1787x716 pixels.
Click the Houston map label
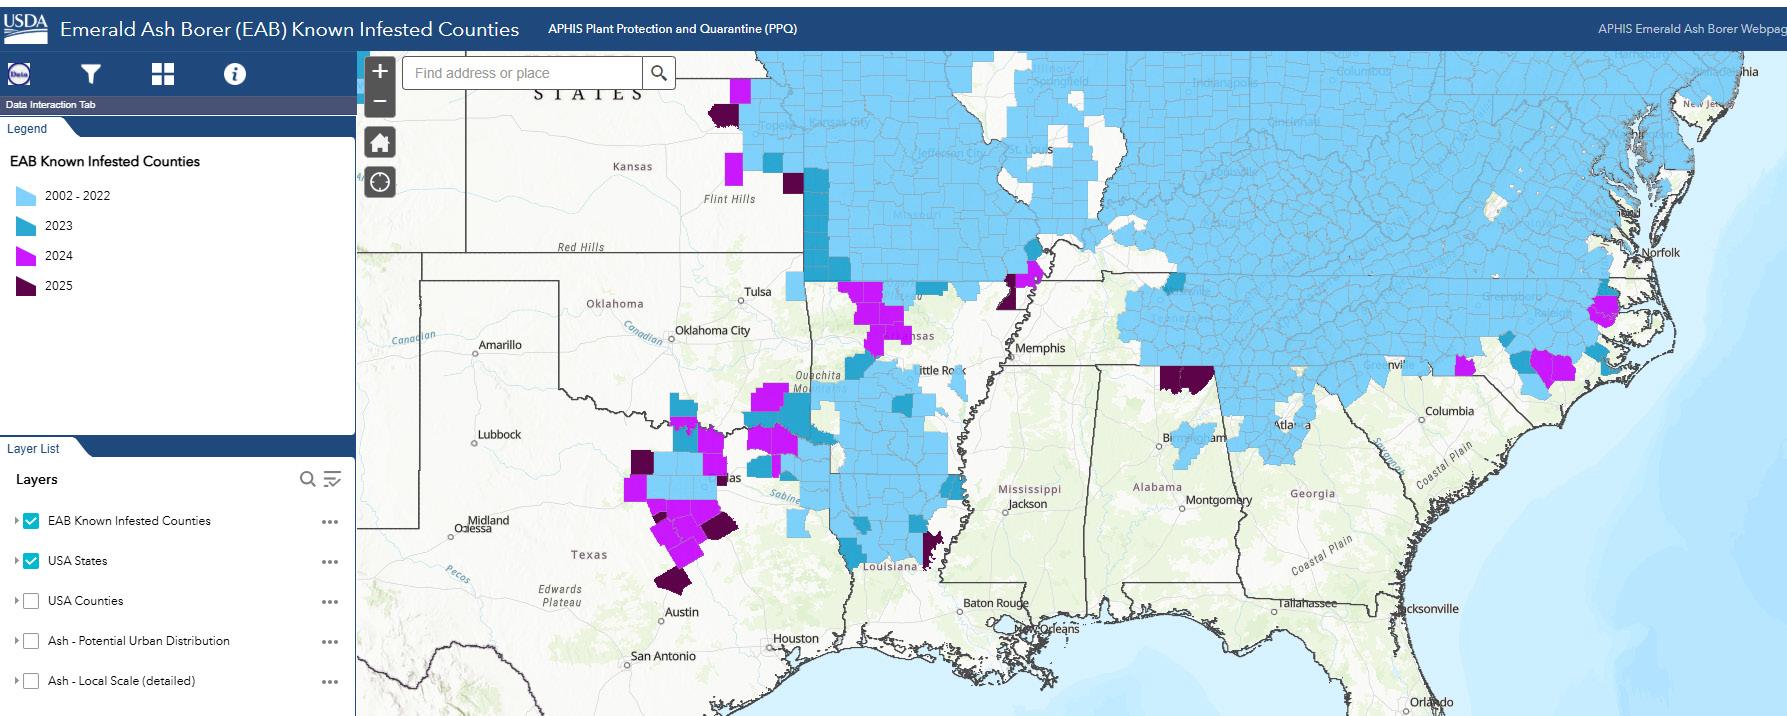pos(796,638)
